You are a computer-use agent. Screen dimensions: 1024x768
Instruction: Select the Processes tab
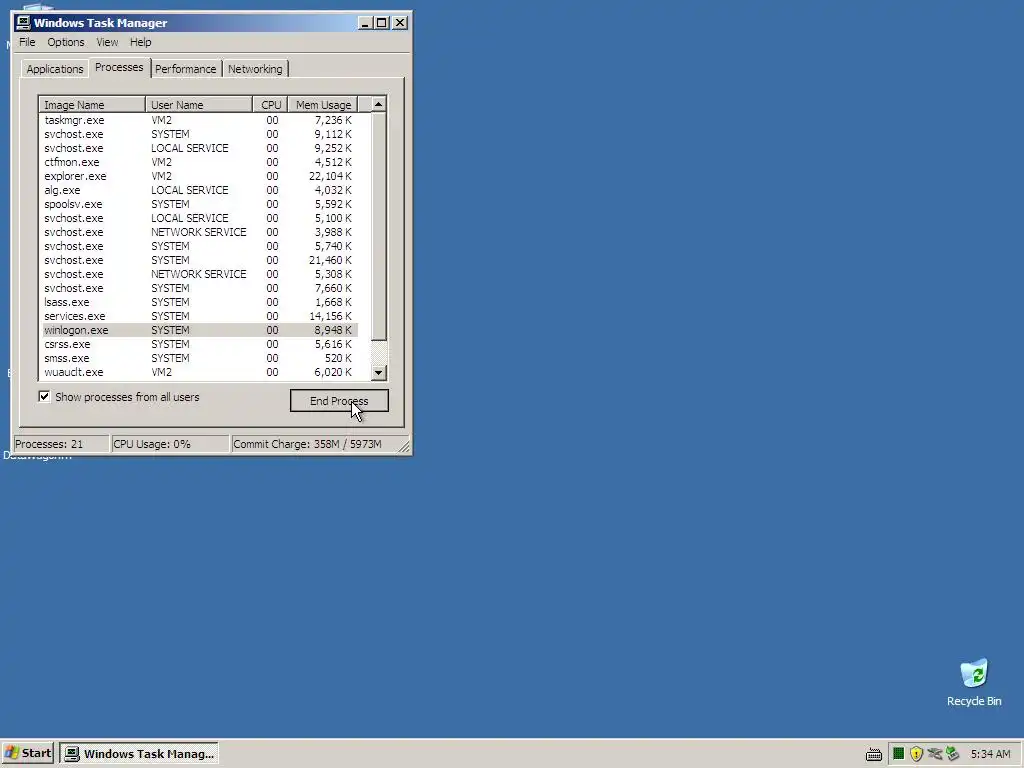[x=119, y=67]
